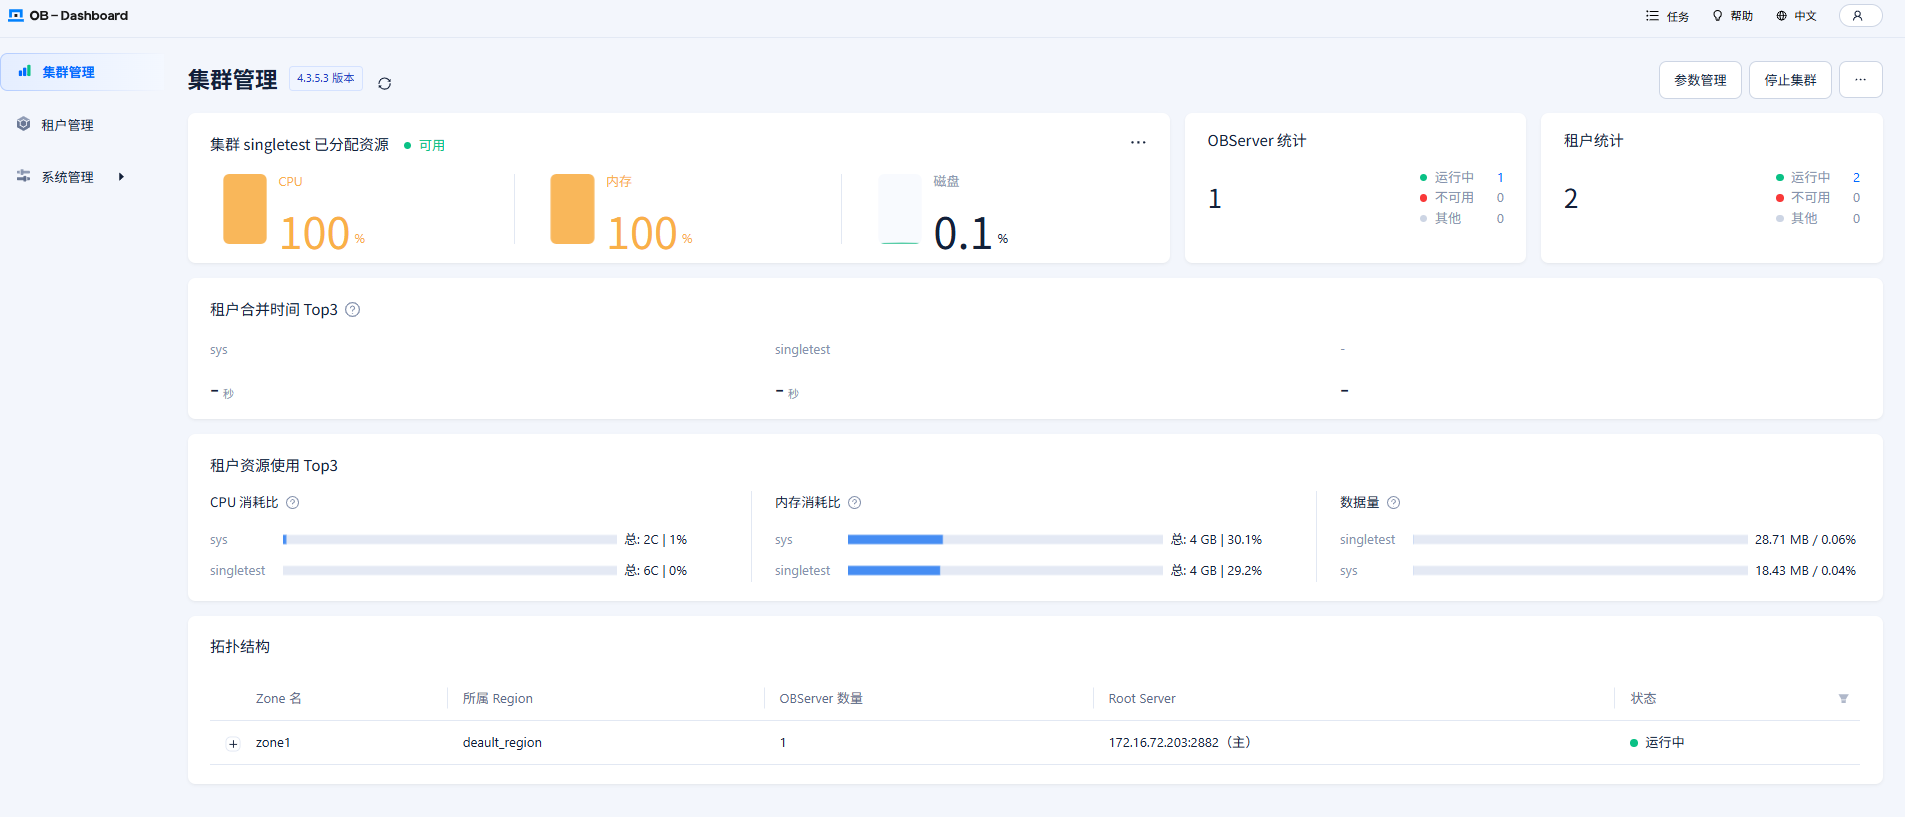This screenshot has width=1905, height=817.
Task: Click help icon beside 数据量
Action: [1394, 503]
